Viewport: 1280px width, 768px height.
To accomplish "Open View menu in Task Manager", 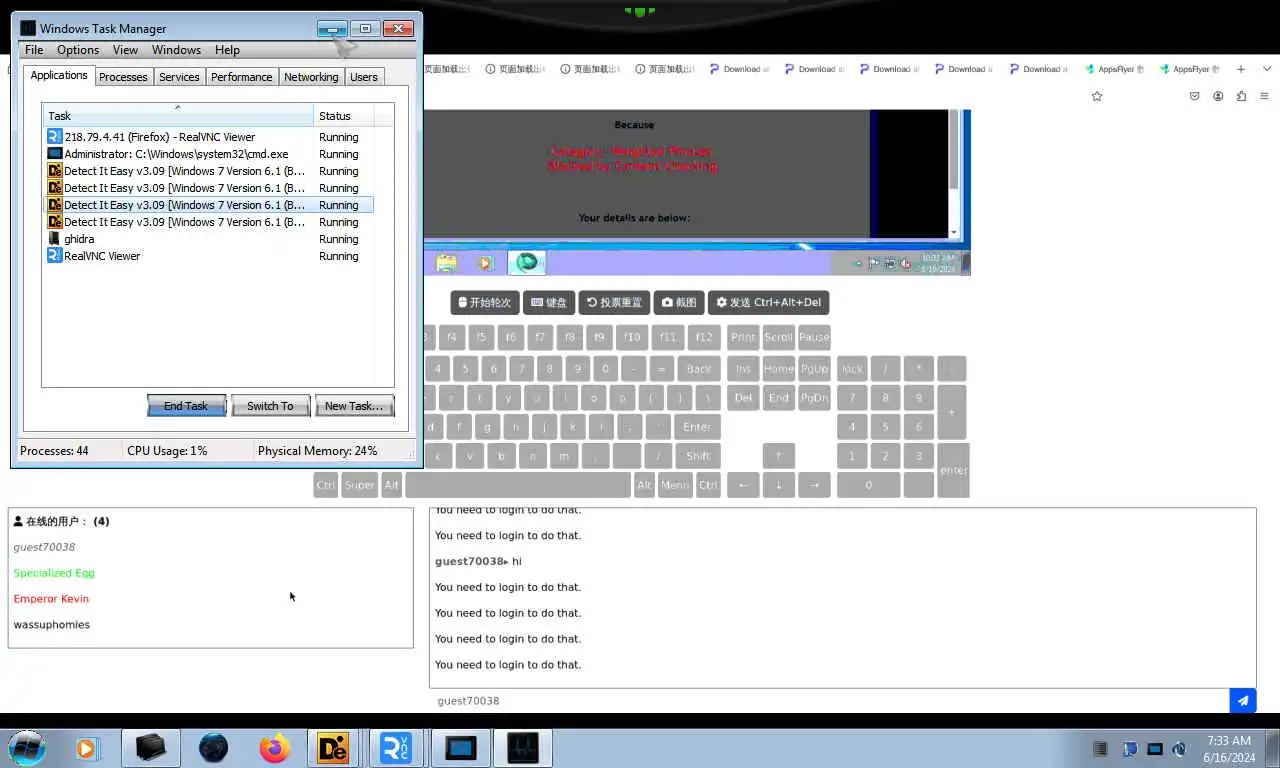I will tap(125, 50).
